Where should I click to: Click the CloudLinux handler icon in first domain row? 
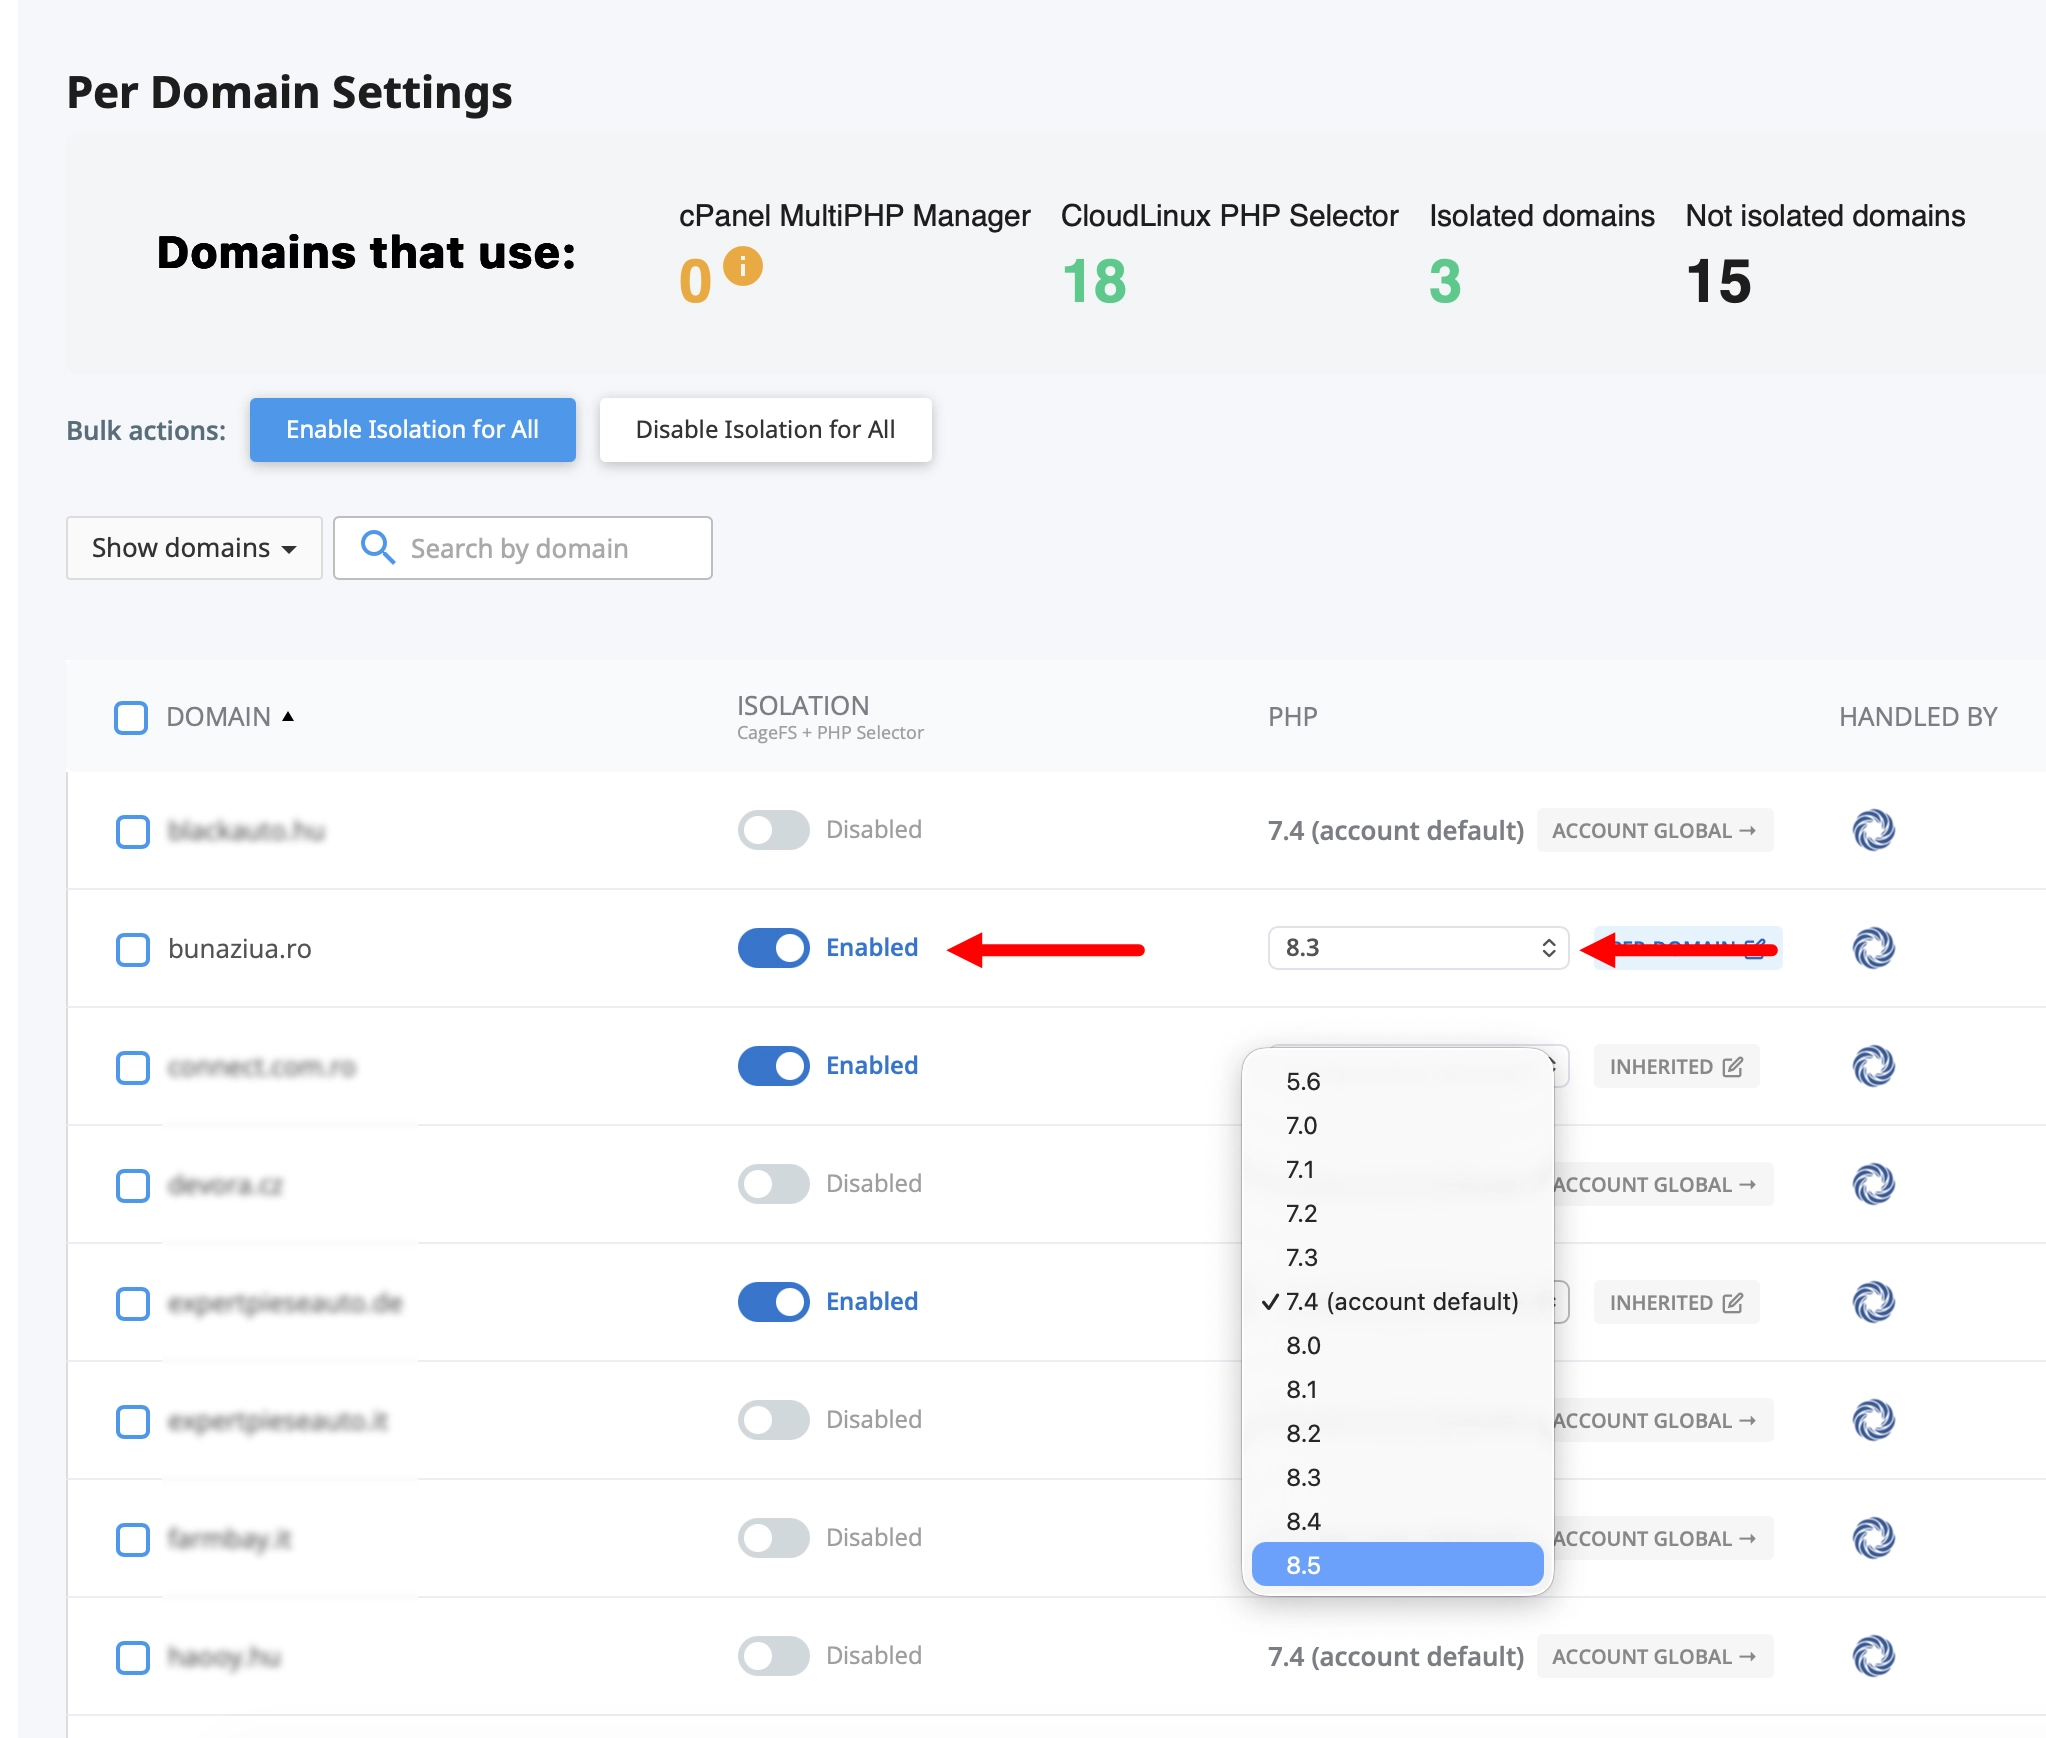pos(1873,830)
